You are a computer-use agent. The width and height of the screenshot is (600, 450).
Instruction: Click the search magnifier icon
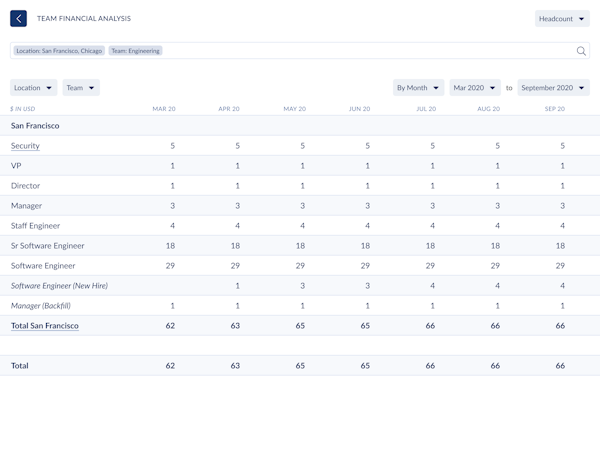[581, 51]
